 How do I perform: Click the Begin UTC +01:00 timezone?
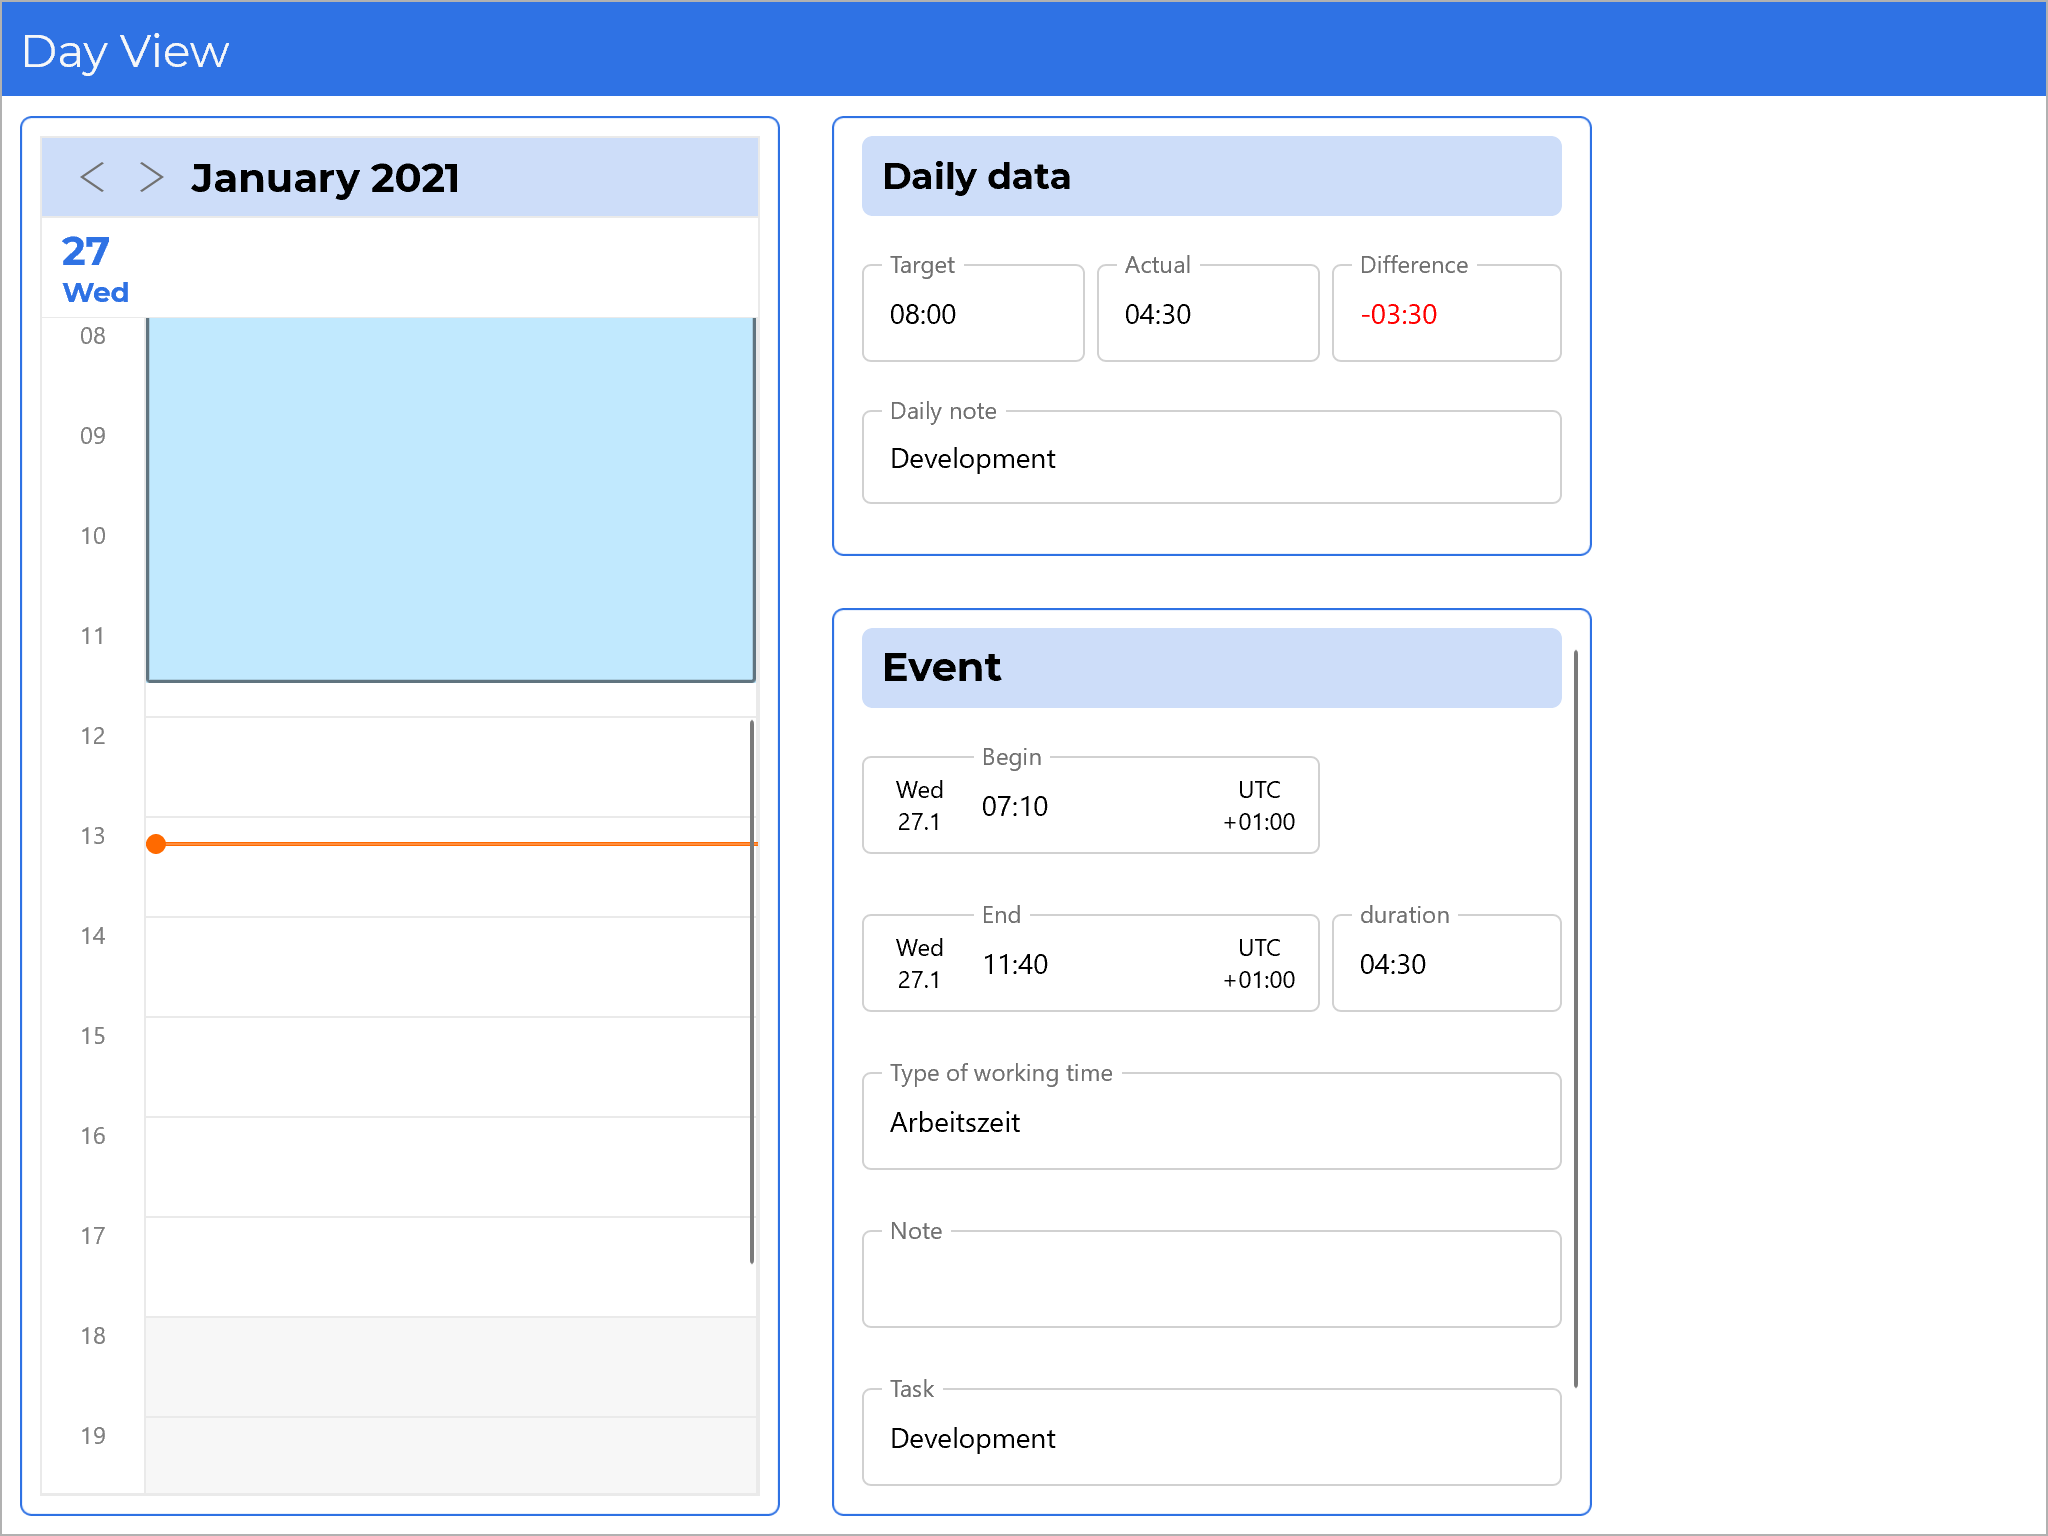pyautogui.click(x=1258, y=806)
